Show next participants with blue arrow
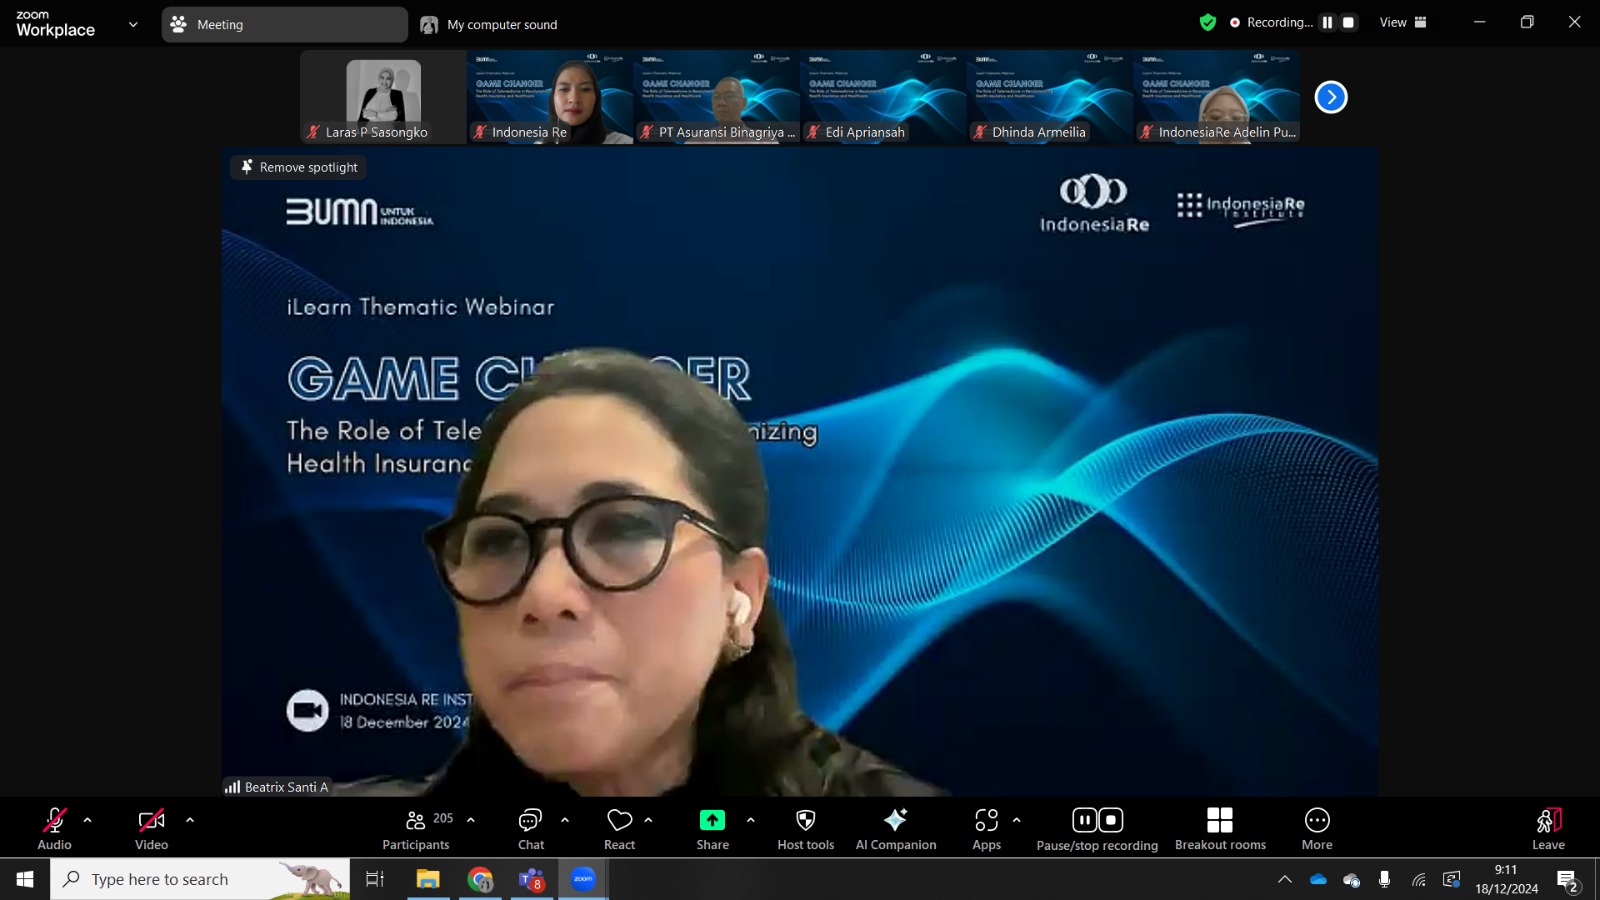Image resolution: width=1600 pixels, height=900 pixels. [x=1331, y=97]
